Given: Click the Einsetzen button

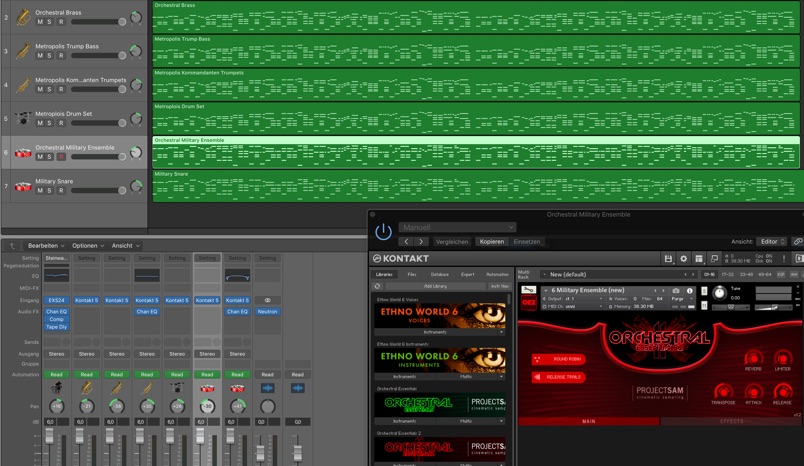Looking at the screenshot, I should pyautogui.click(x=527, y=241).
